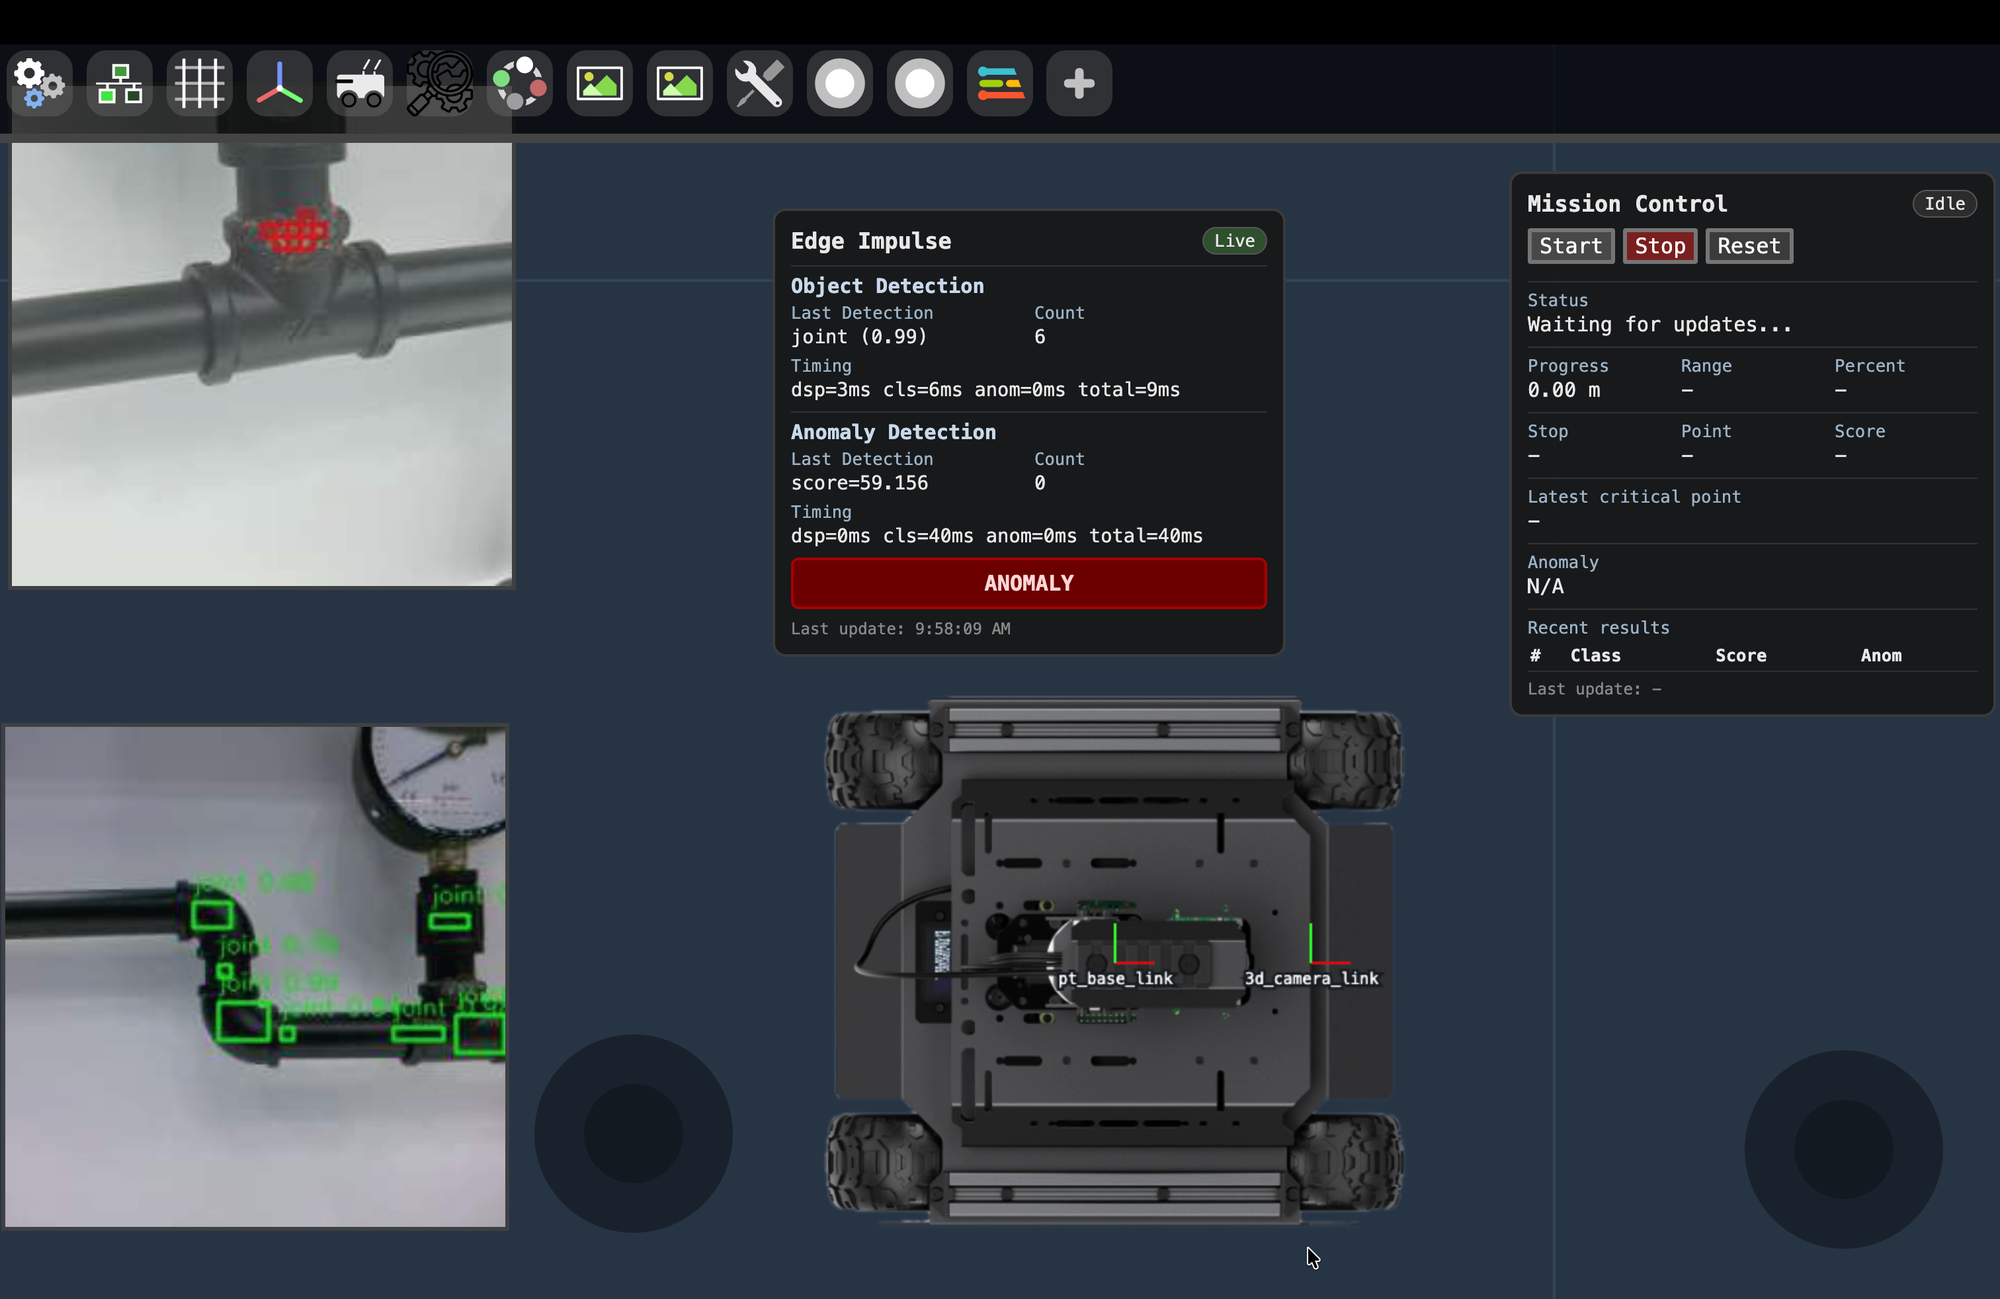2000x1299 pixels.
Task: Open the topic graph nodes icon
Action: pyautogui.click(x=519, y=83)
